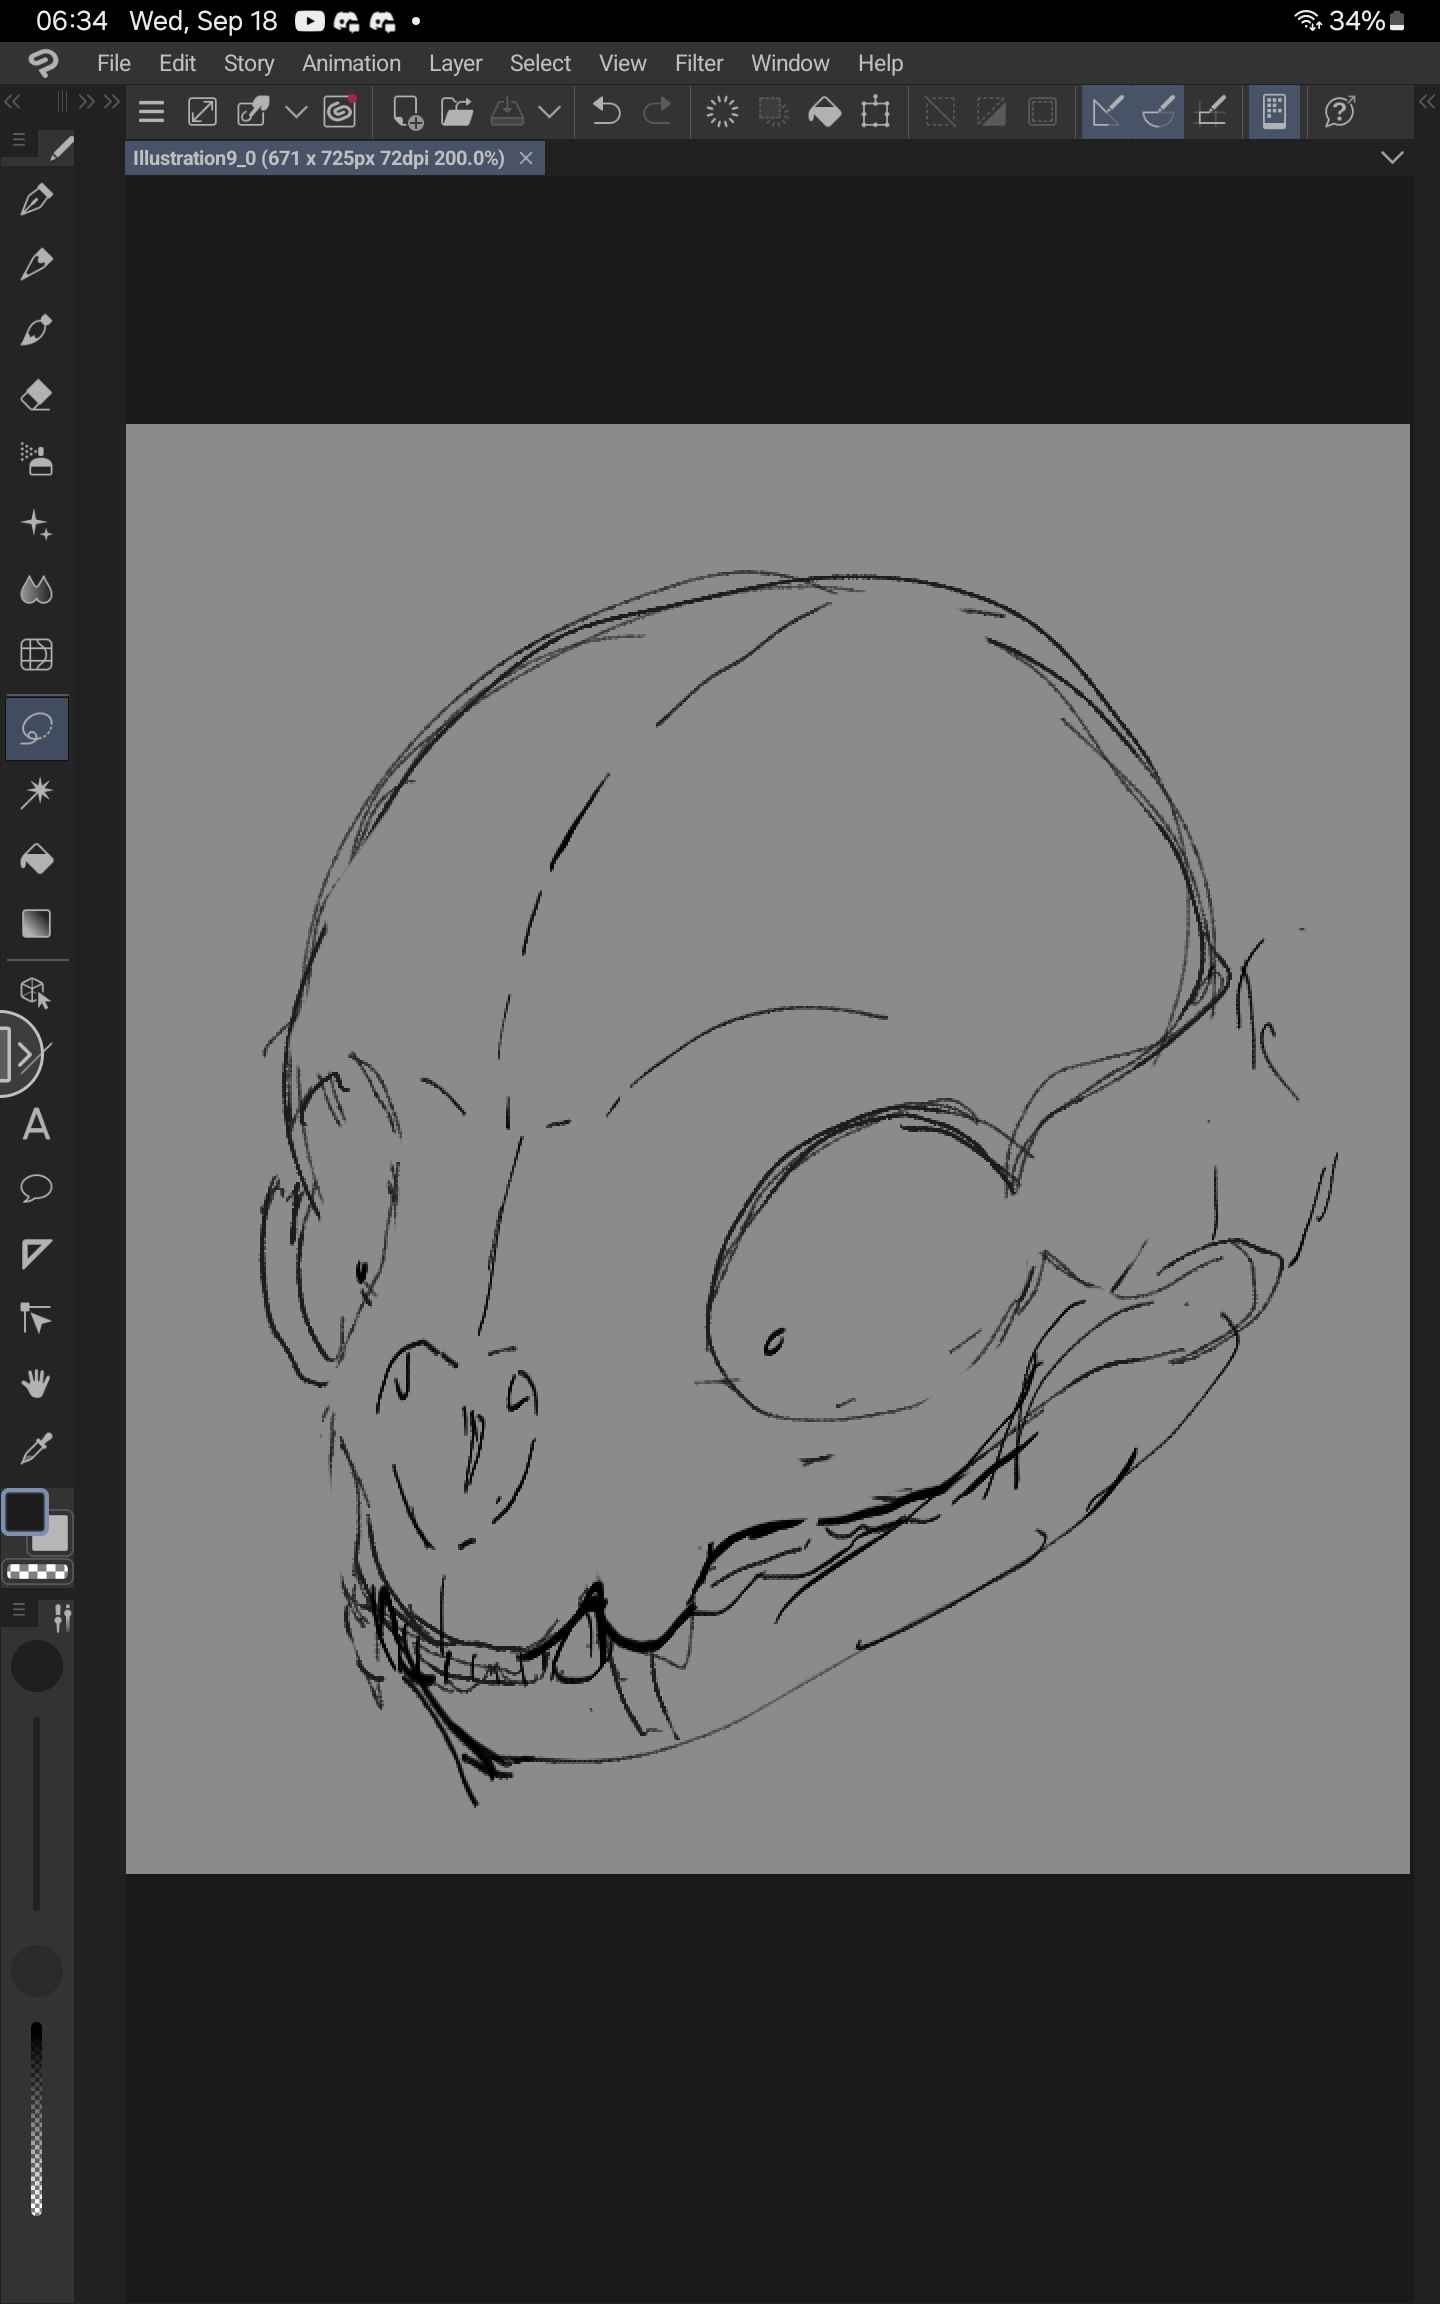Expand dropdown arrow next to touch gesture
The width and height of the screenshot is (1440, 2304).
click(296, 112)
